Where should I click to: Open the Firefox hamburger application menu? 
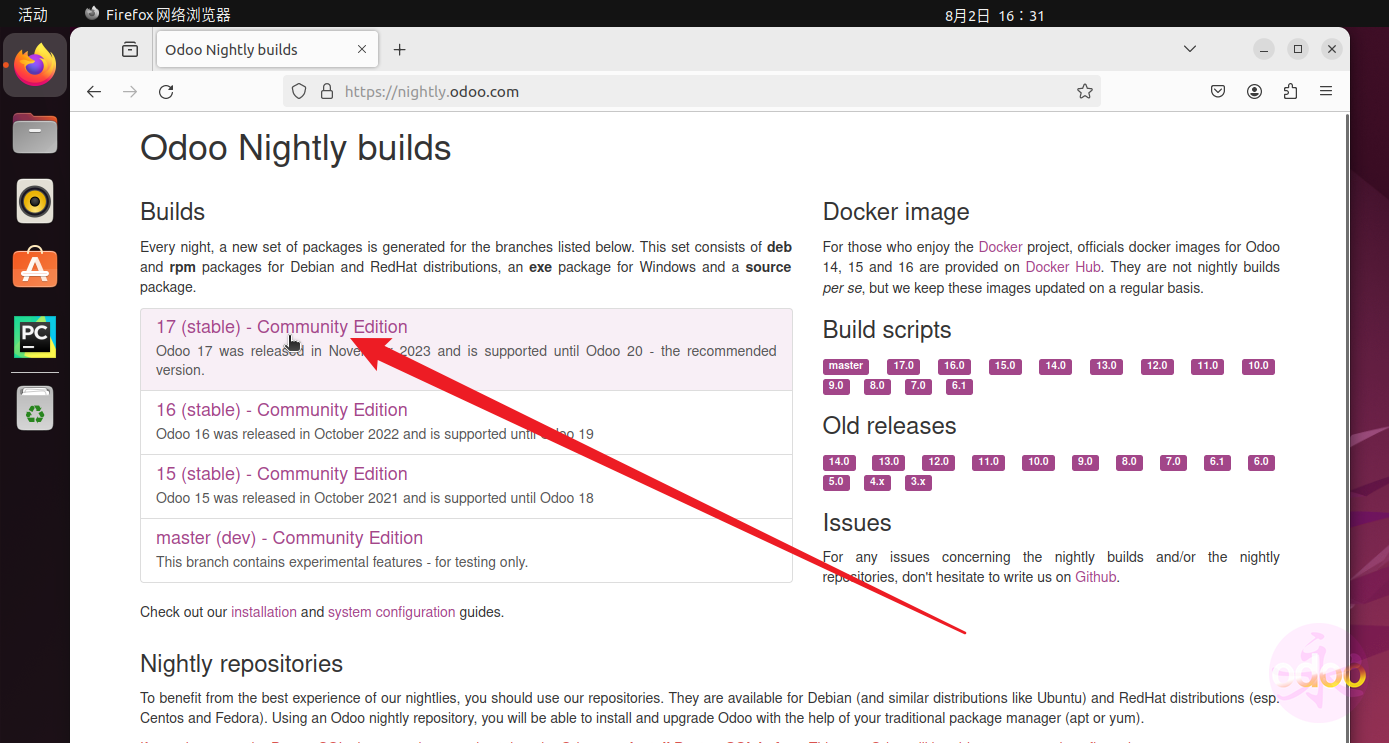[1326, 92]
